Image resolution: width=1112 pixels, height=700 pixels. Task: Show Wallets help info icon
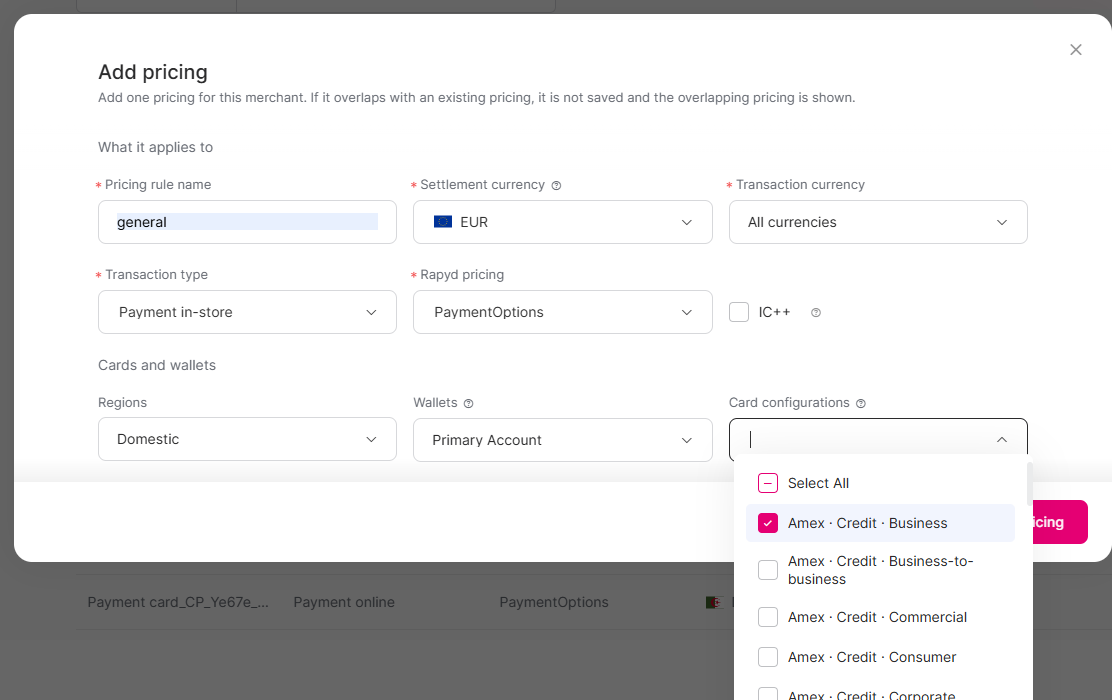tap(468, 404)
